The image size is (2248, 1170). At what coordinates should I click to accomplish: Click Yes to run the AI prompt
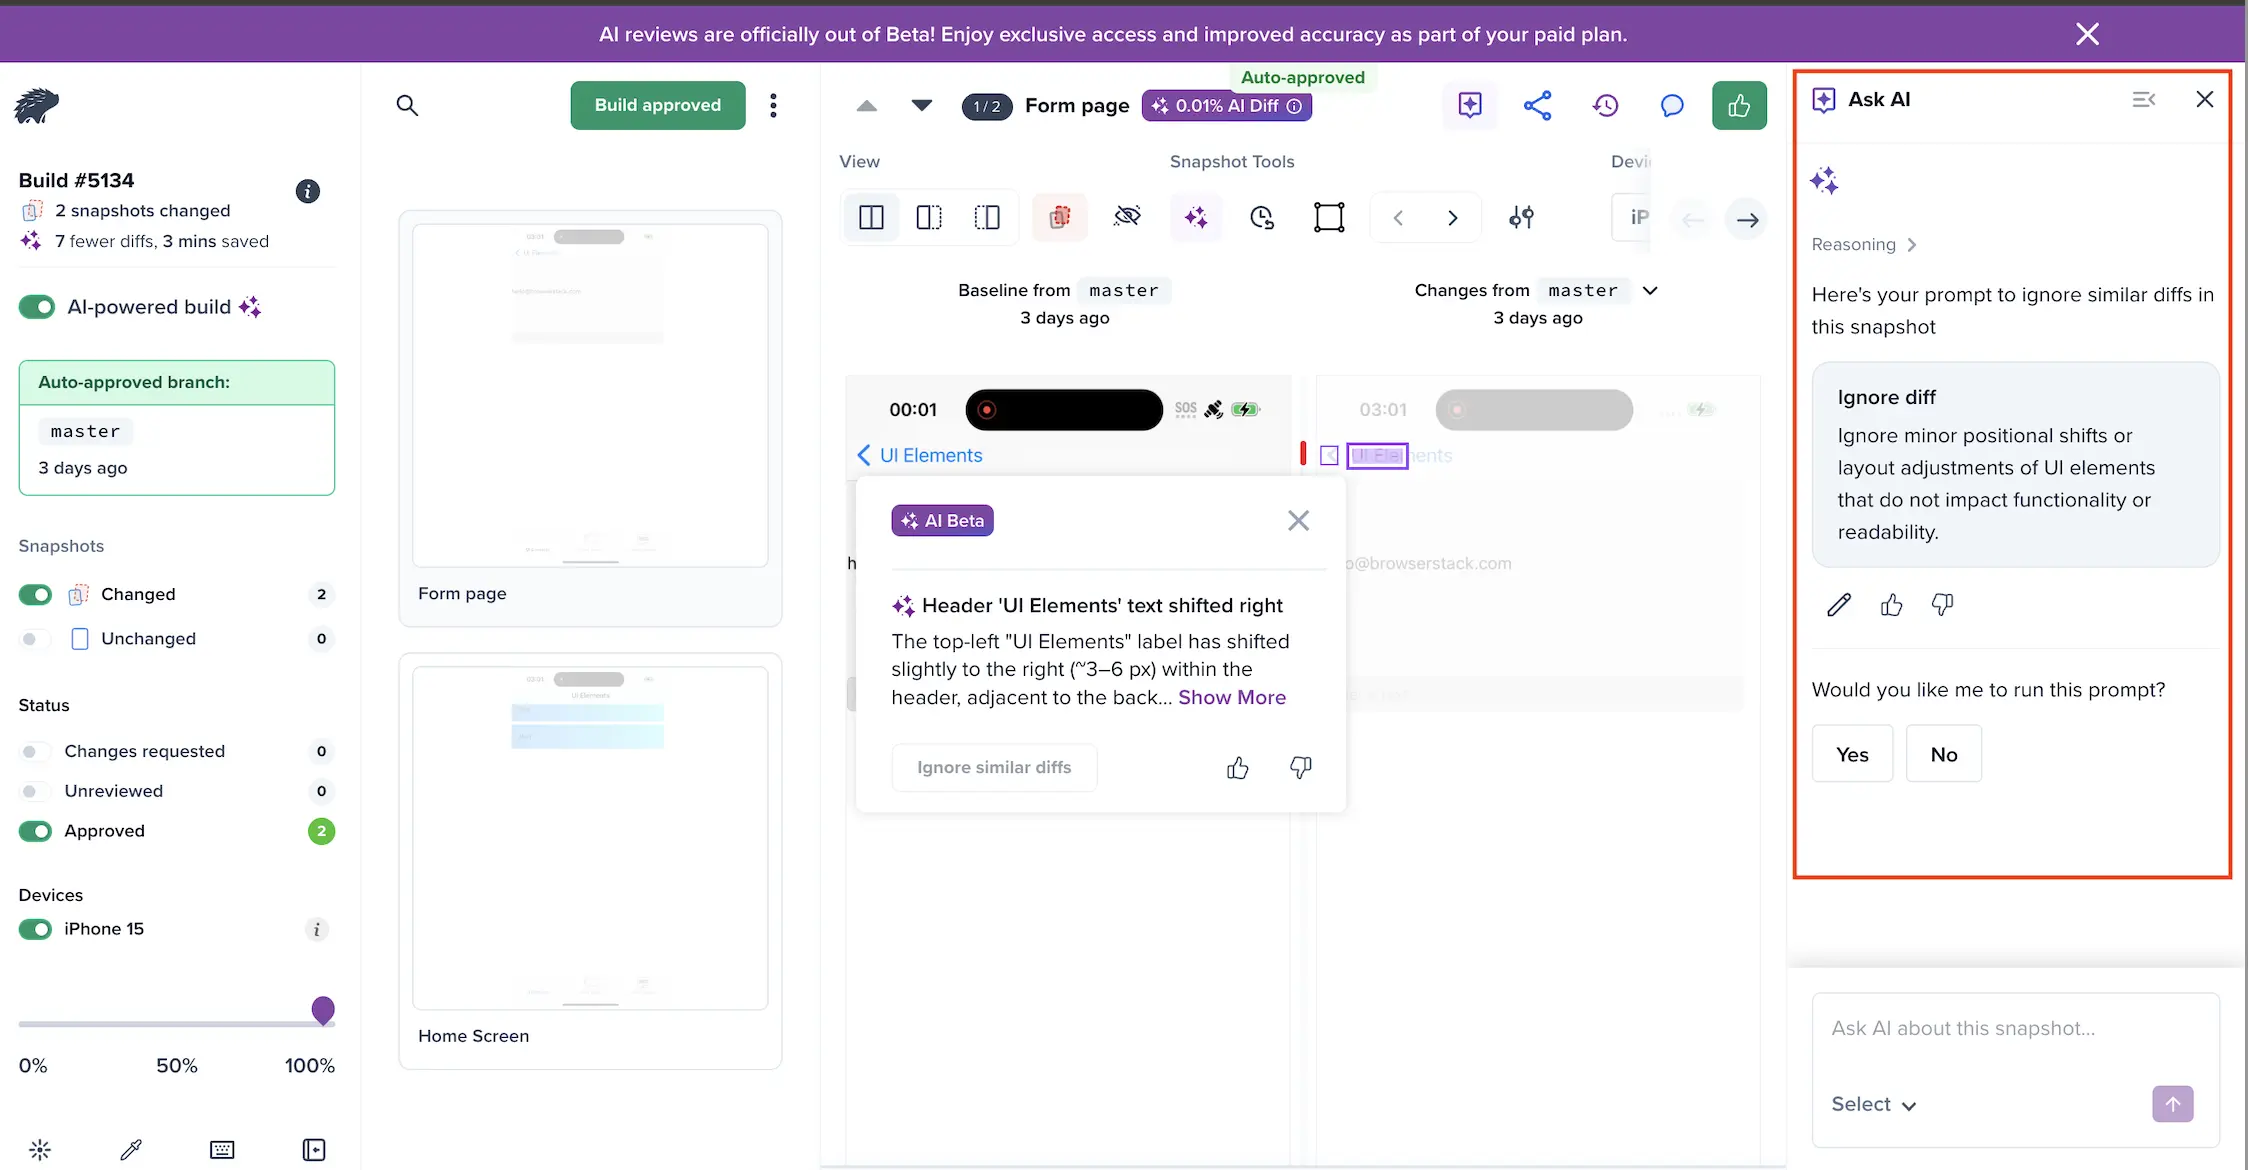1851,753
